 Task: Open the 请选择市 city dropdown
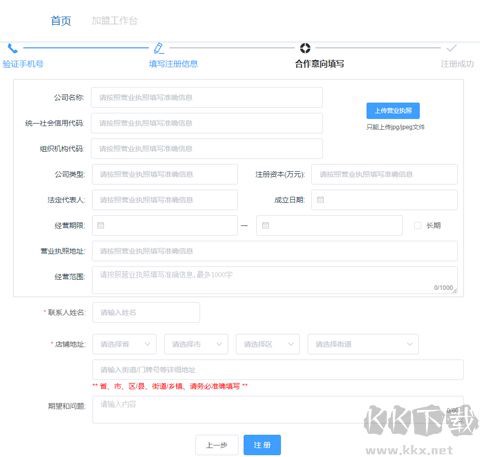click(196, 344)
